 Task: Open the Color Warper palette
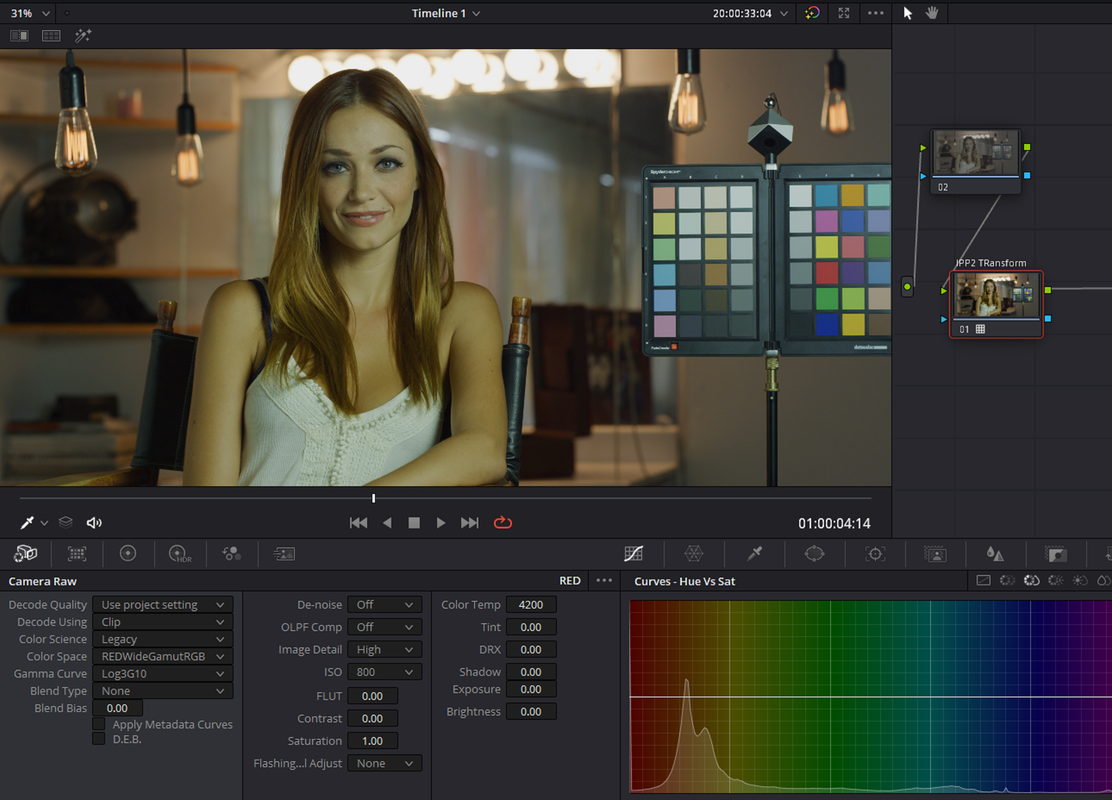tap(694, 553)
